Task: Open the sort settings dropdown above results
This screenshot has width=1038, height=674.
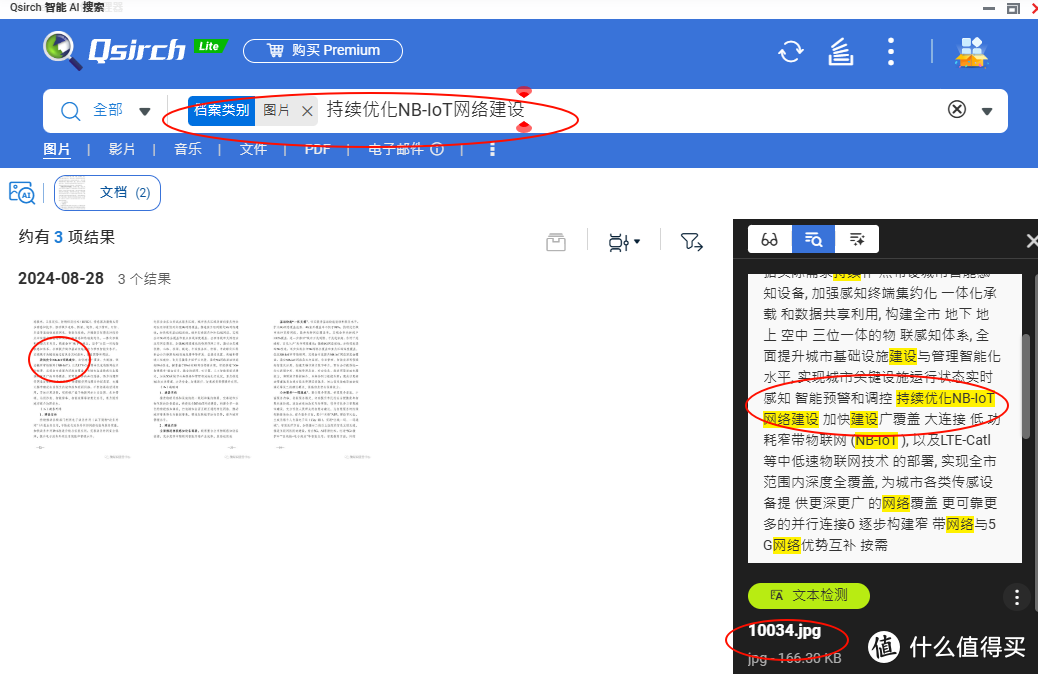Action: click(622, 241)
